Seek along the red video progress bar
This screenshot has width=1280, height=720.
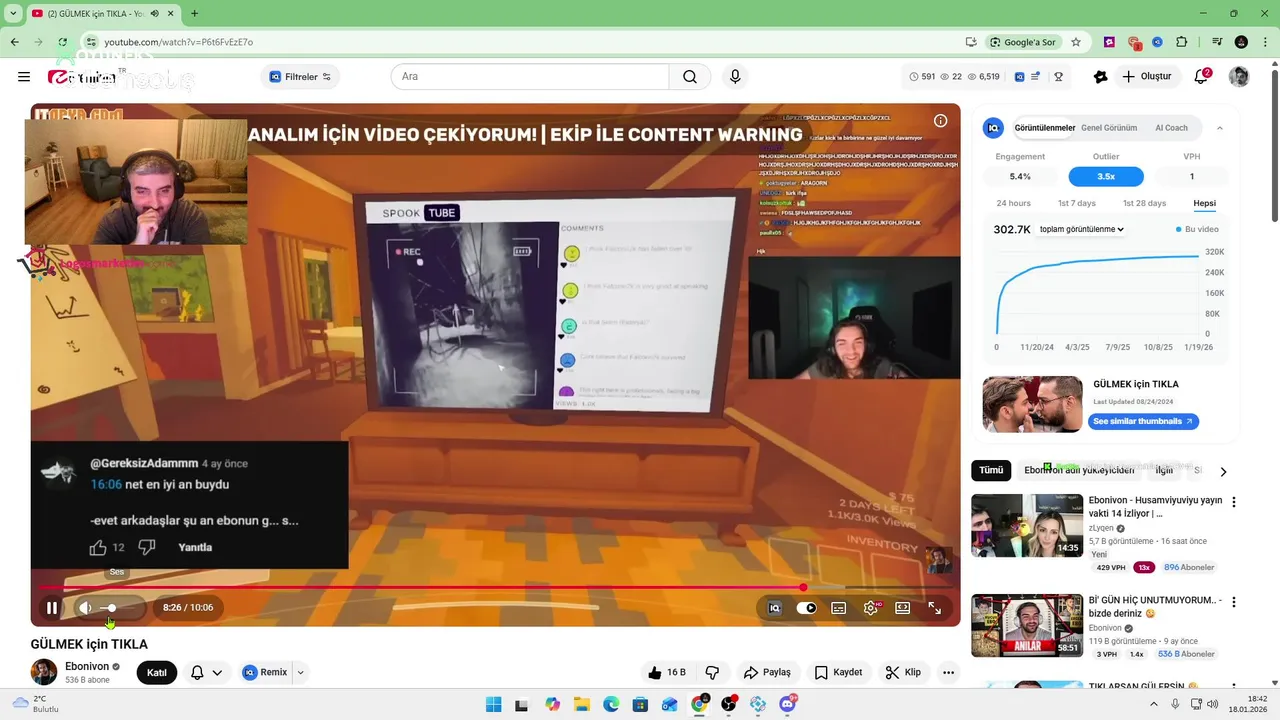pyautogui.click(x=495, y=587)
